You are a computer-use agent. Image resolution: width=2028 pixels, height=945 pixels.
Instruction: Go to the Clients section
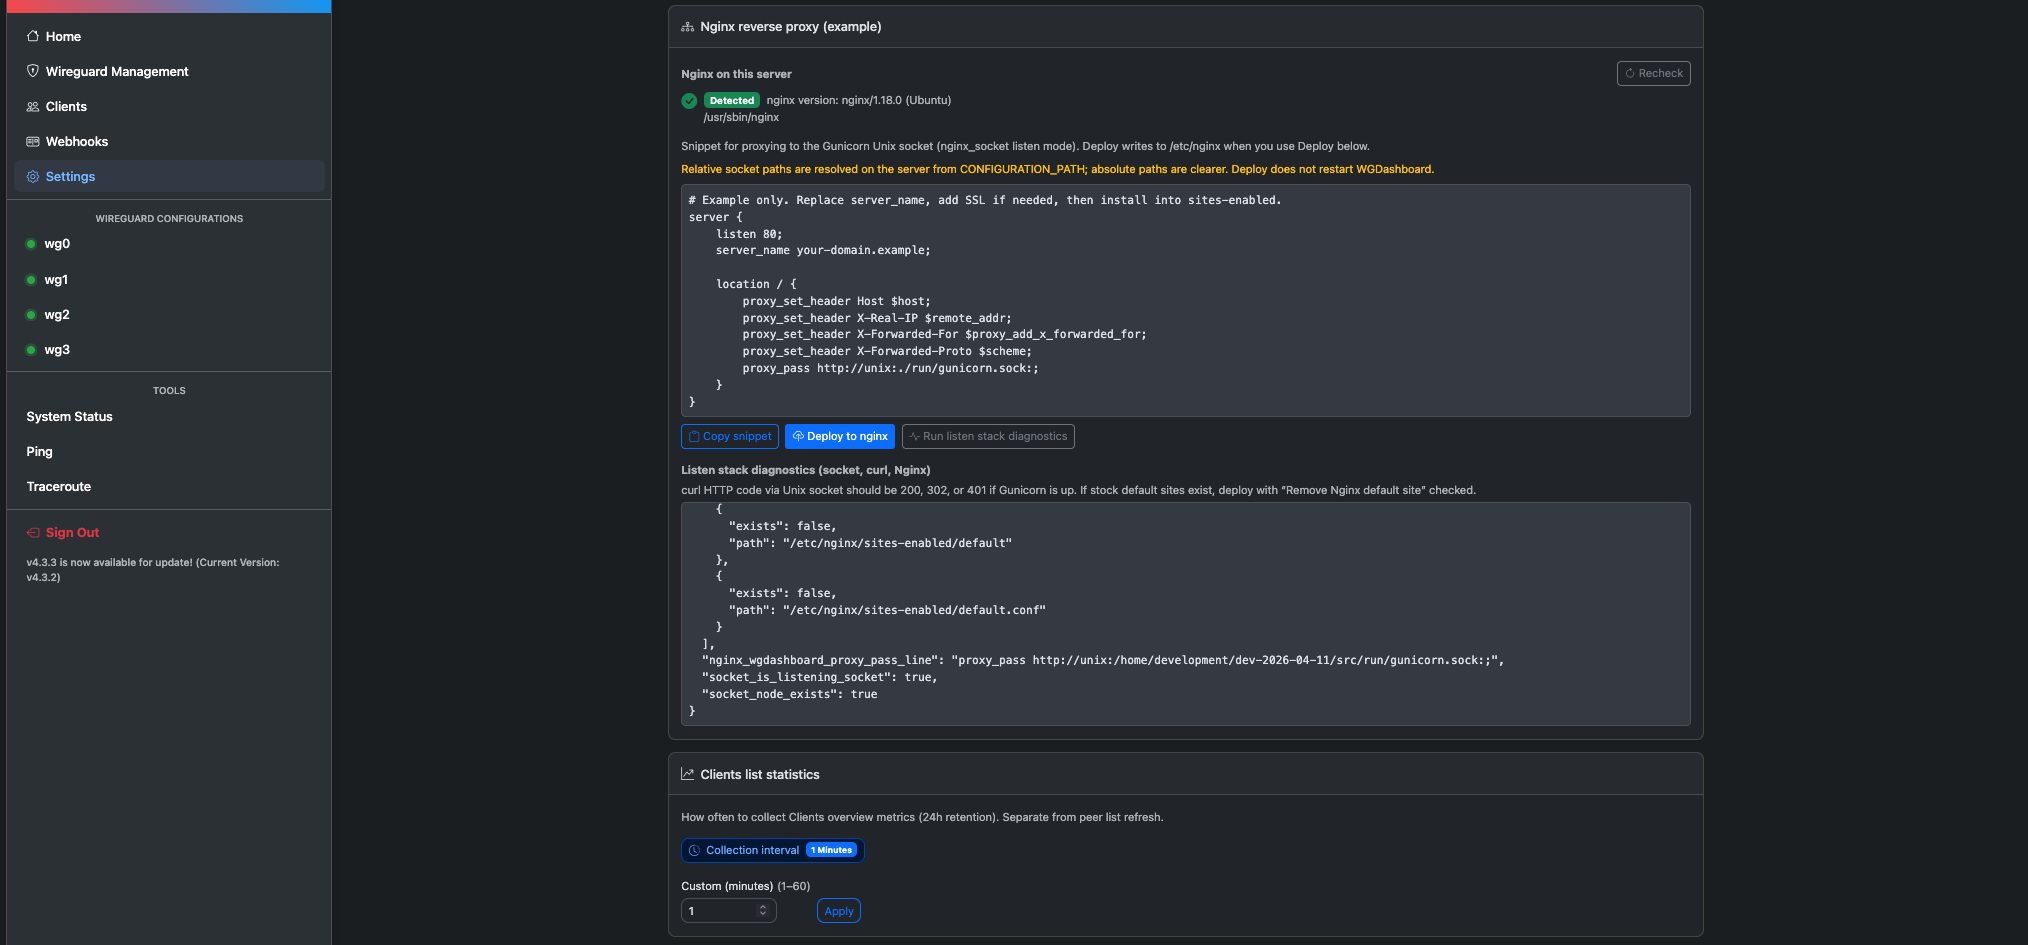click(x=169, y=106)
